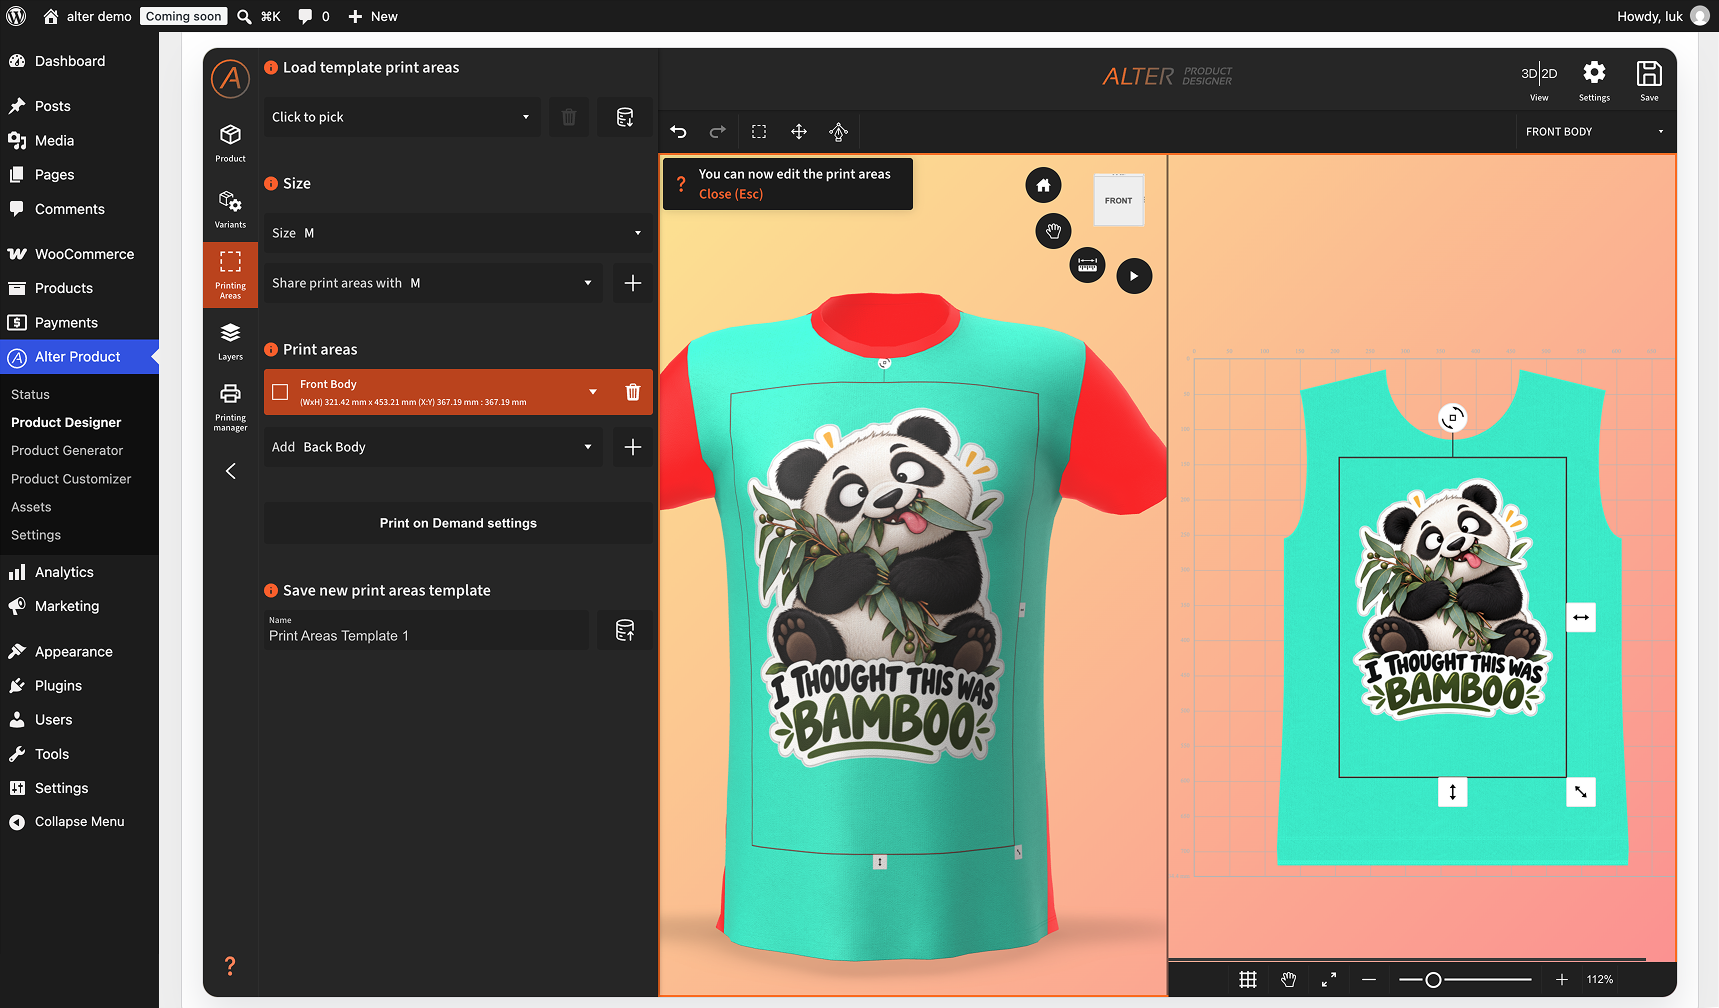
Task: Zoom in with the plus button
Action: (x=1562, y=980)
